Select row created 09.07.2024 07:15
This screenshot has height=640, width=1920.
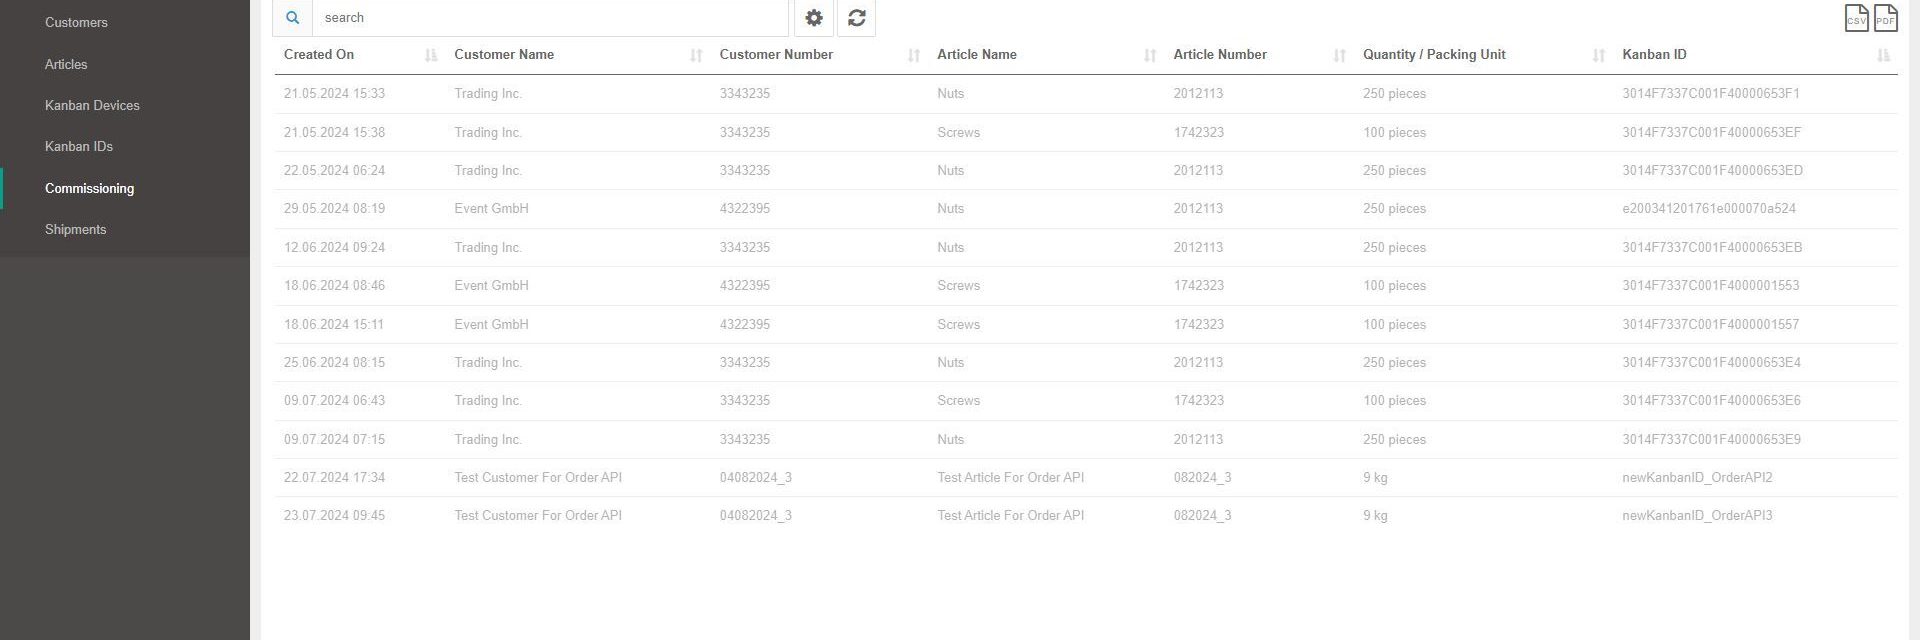click(1085, 439)
